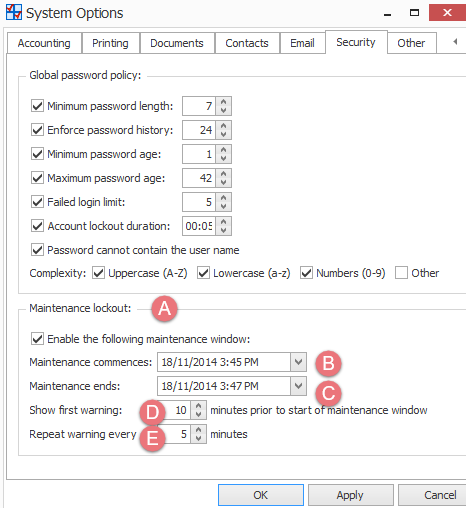Decrease failed login limit value
The image size is (466, 508).
point(223,206)
